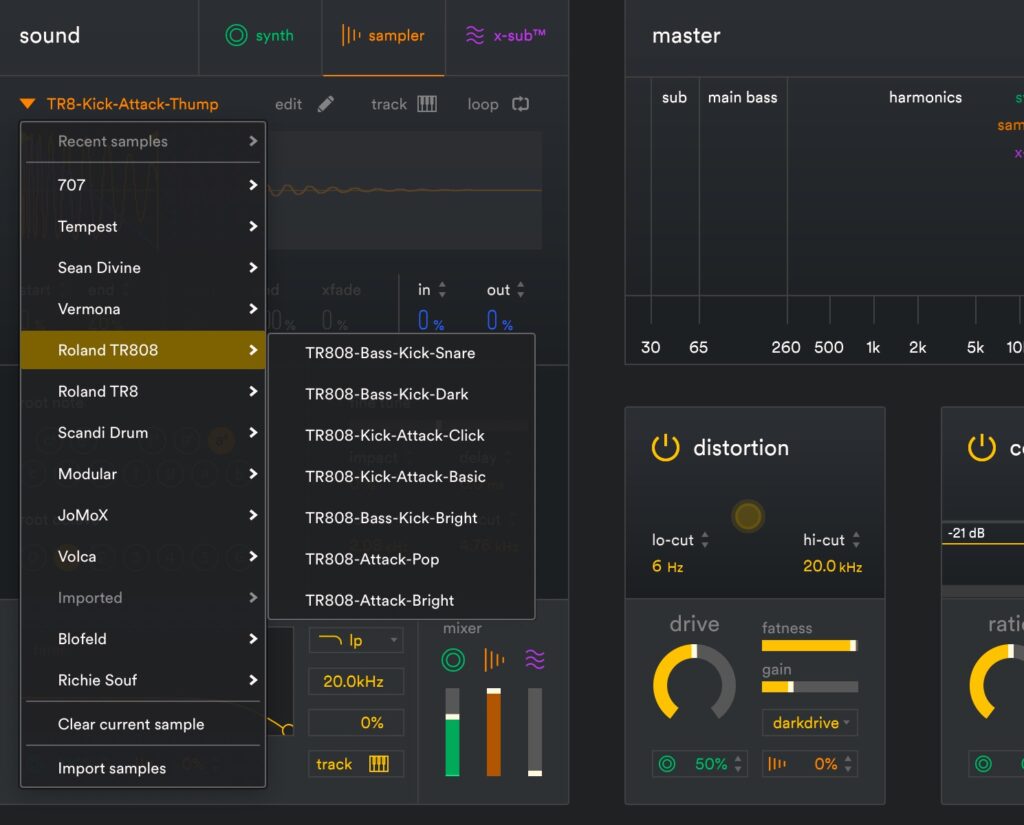
Task: Click the track keyboard icon near edit
Action: [x=427, y=104]
